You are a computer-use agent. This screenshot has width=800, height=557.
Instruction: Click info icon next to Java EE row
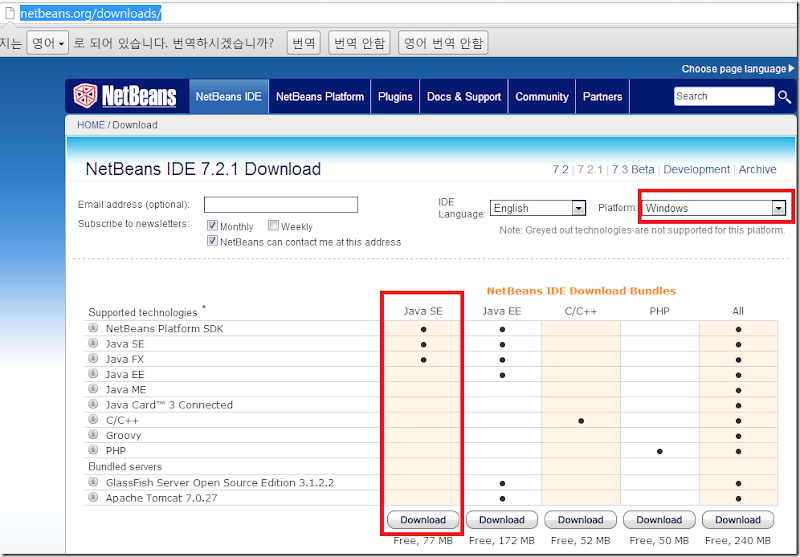point(93,374)
